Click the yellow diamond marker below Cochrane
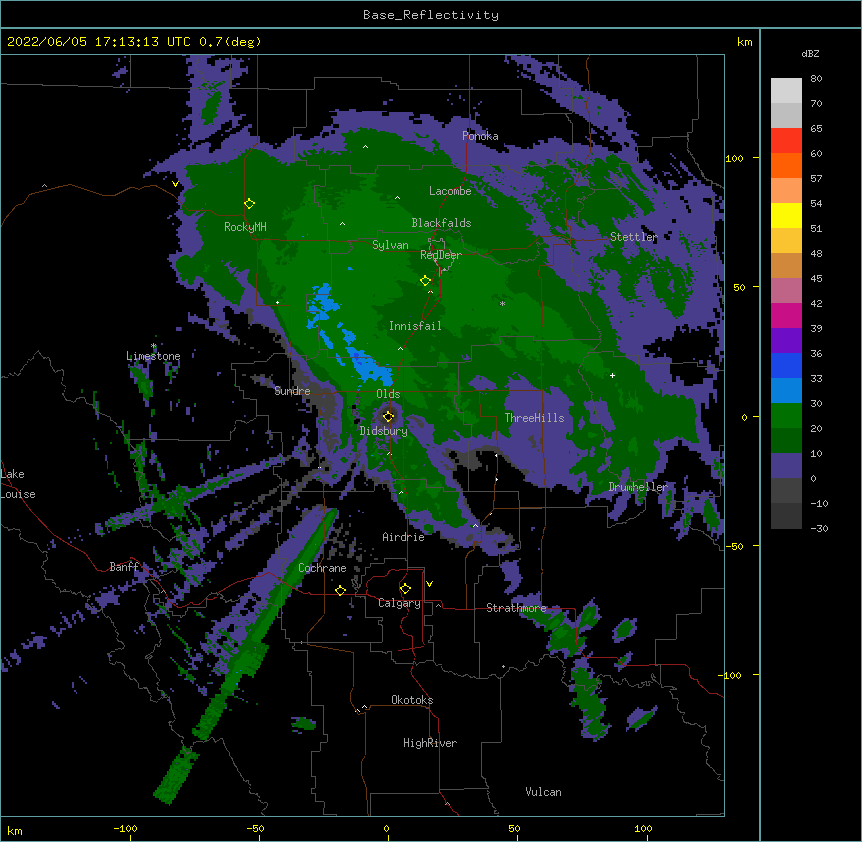Image resolution: width=862 pixels, height=842 pixels. (340, 591)
